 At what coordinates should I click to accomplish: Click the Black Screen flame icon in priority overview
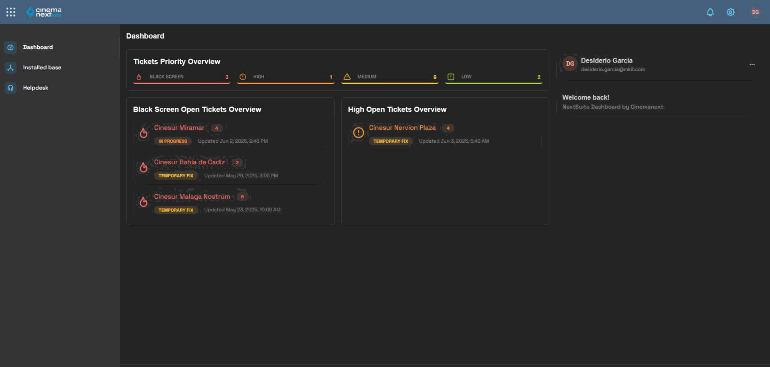[138, 77]
